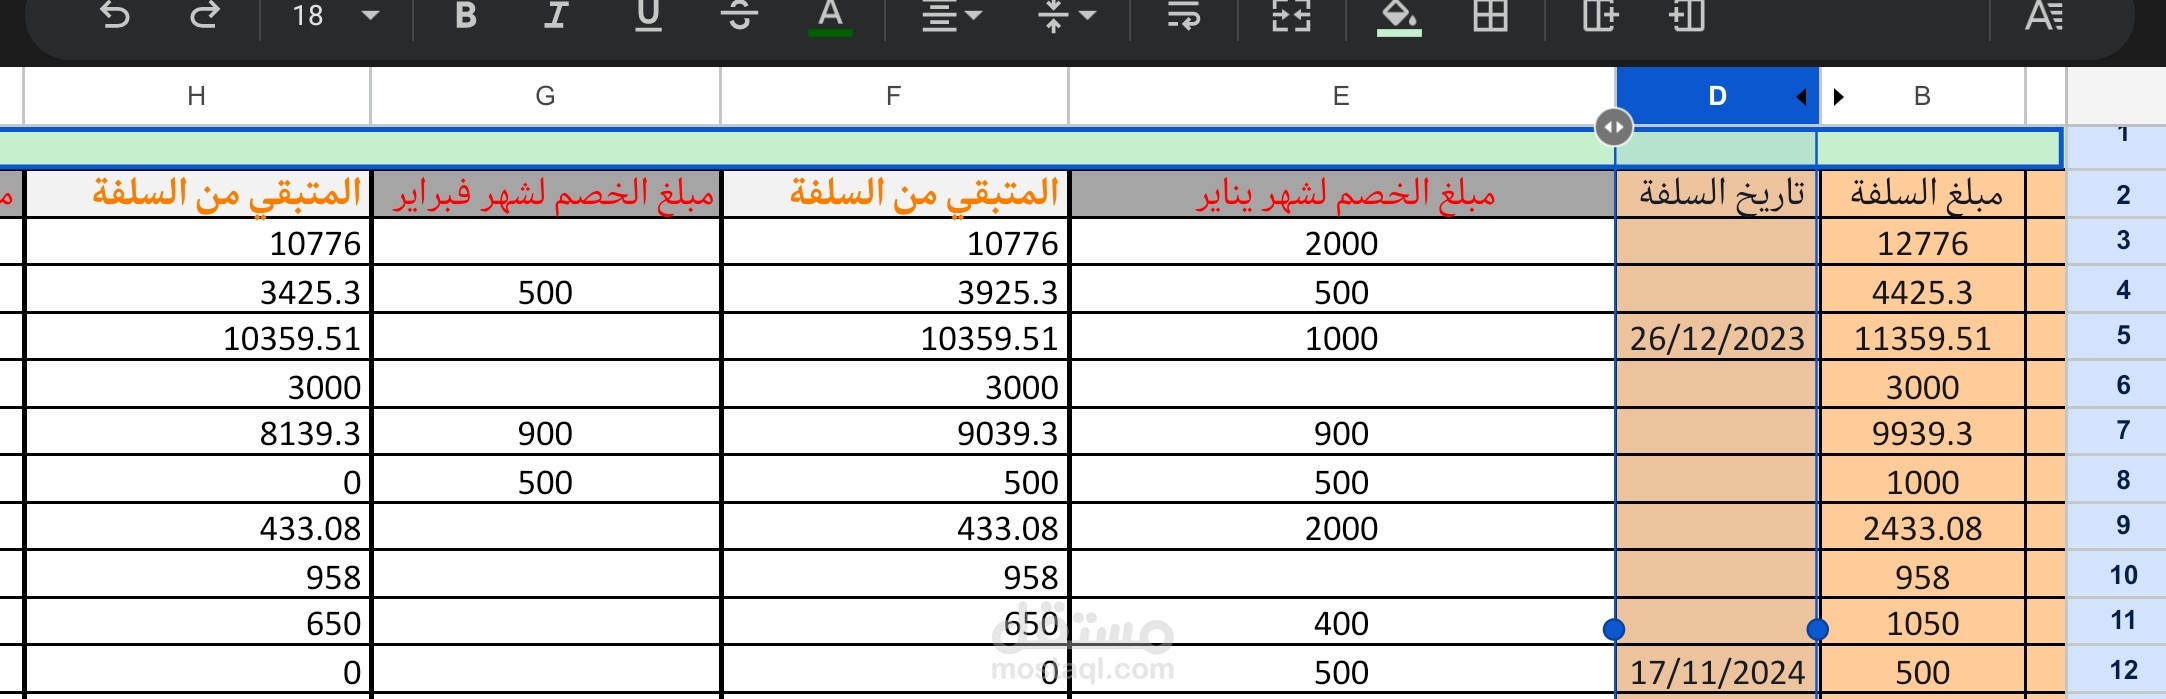Screen dimensions: 2166x699
Task: Select date cell 26/12/2023
Action: pyautogui.click(x=1717, y=338)
